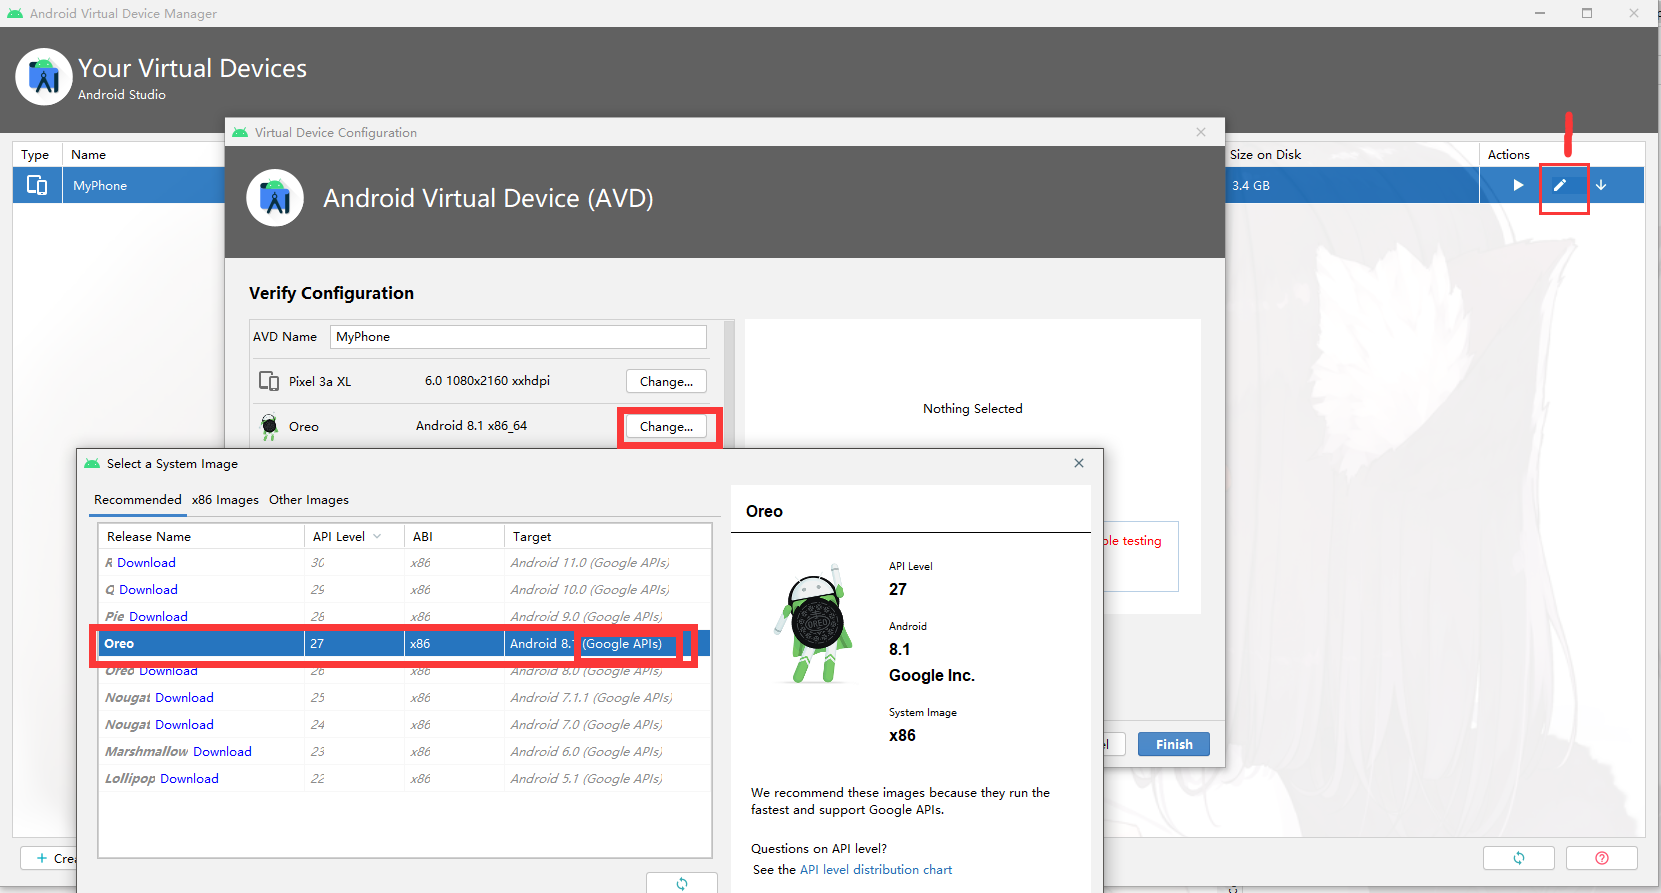Download the Nougat Android 7.1.1 image
Viewport: 1661px width, 893px height.
point(184,698)
